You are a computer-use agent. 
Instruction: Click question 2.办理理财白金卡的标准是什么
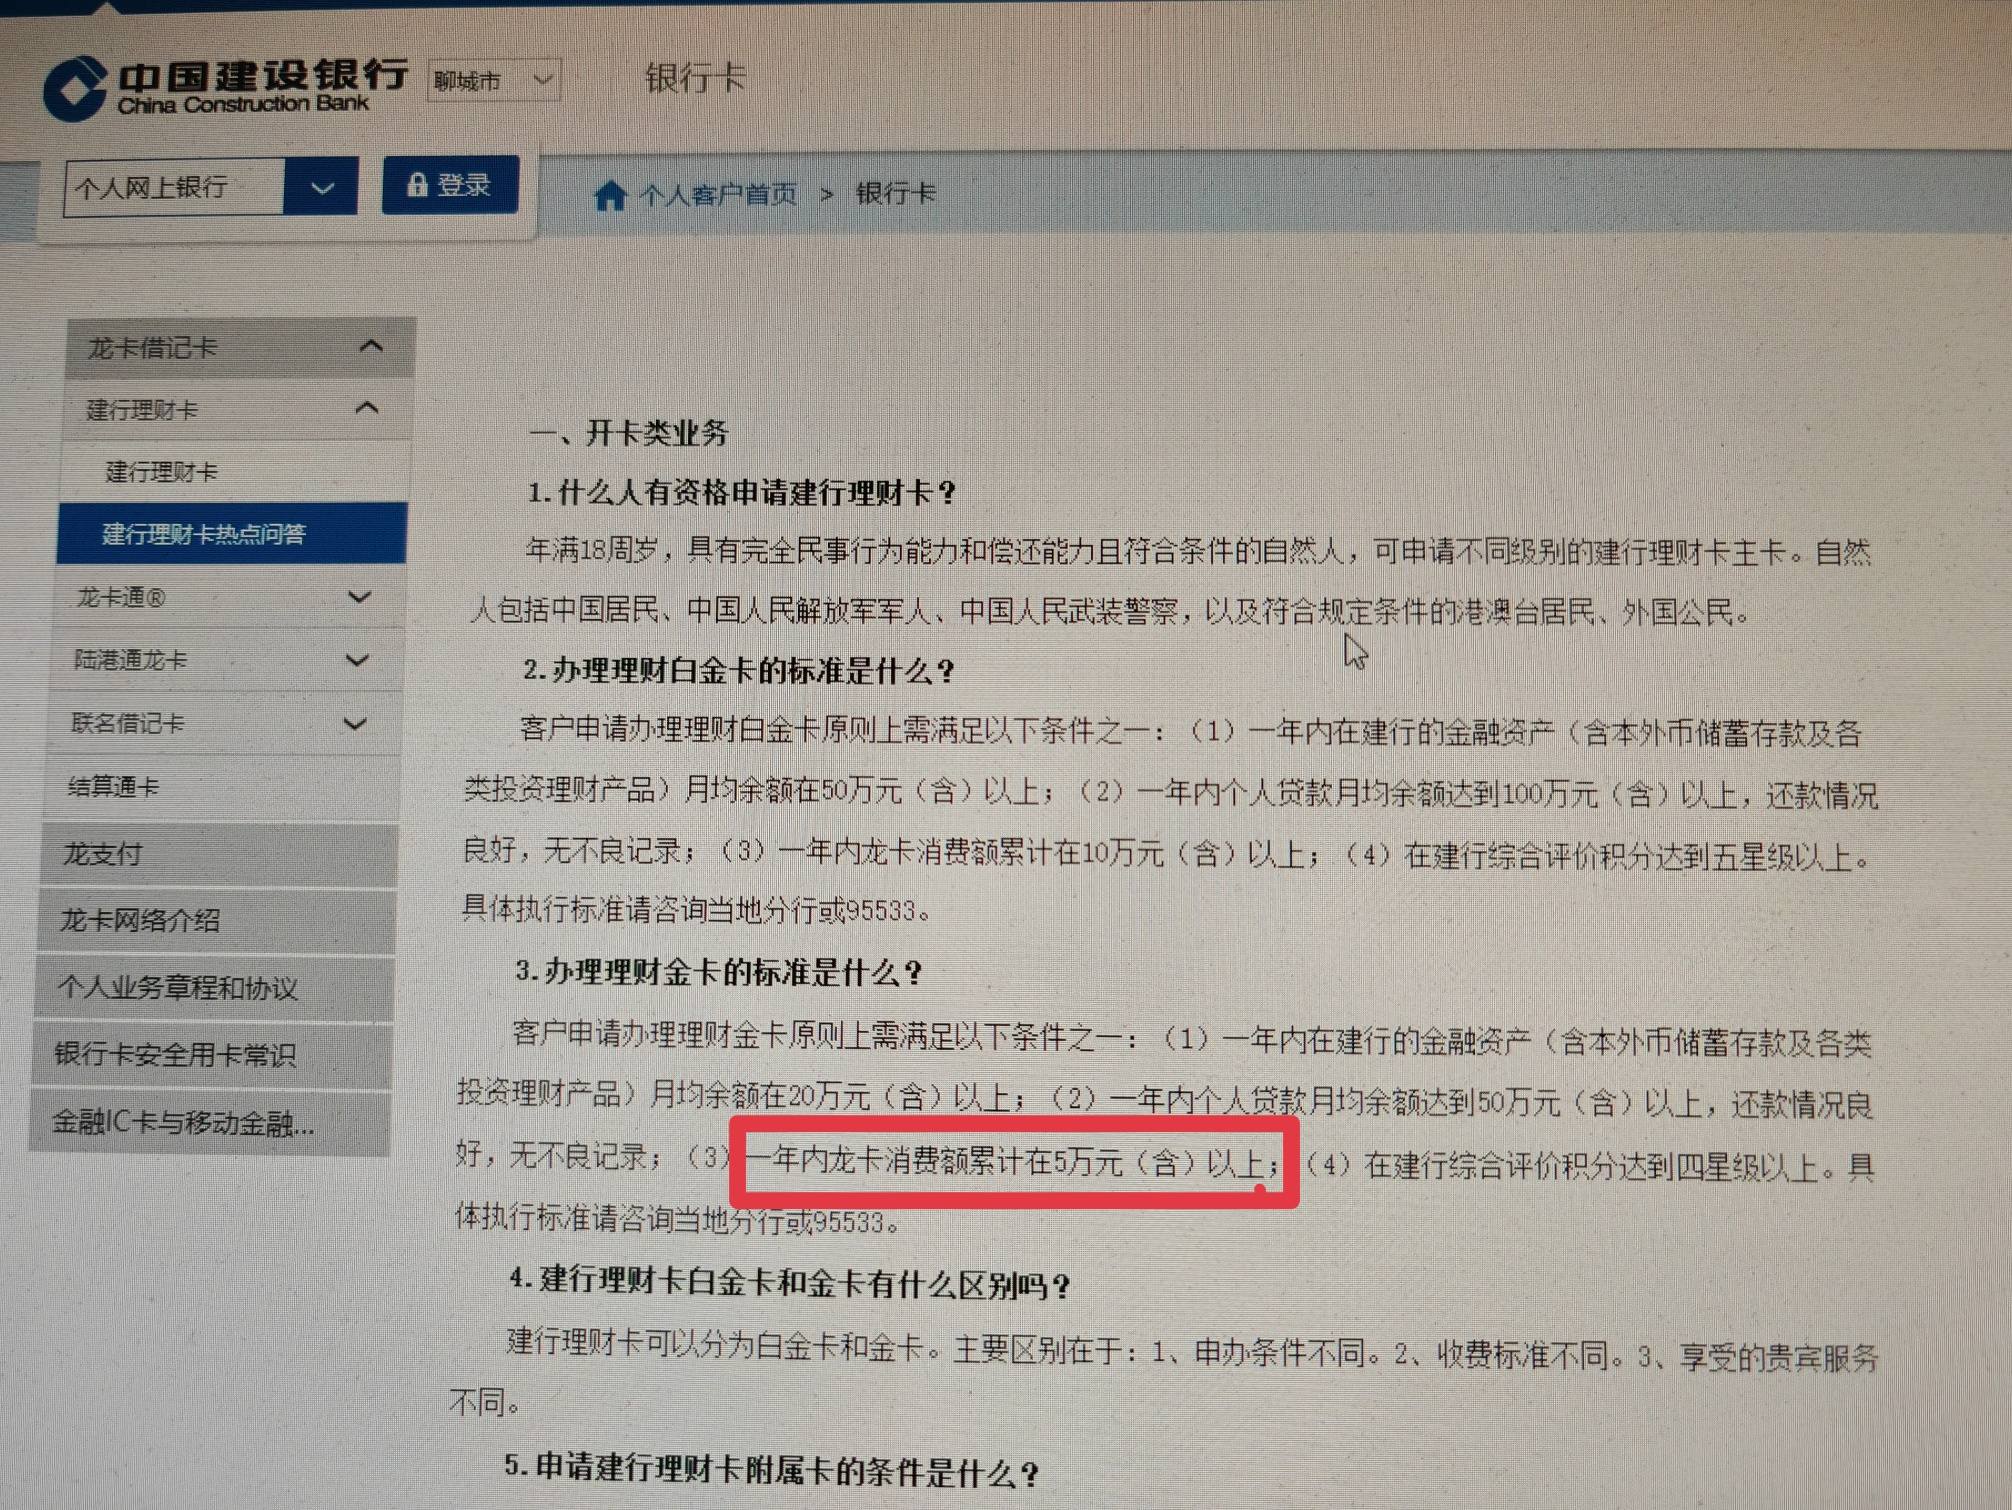739,670
